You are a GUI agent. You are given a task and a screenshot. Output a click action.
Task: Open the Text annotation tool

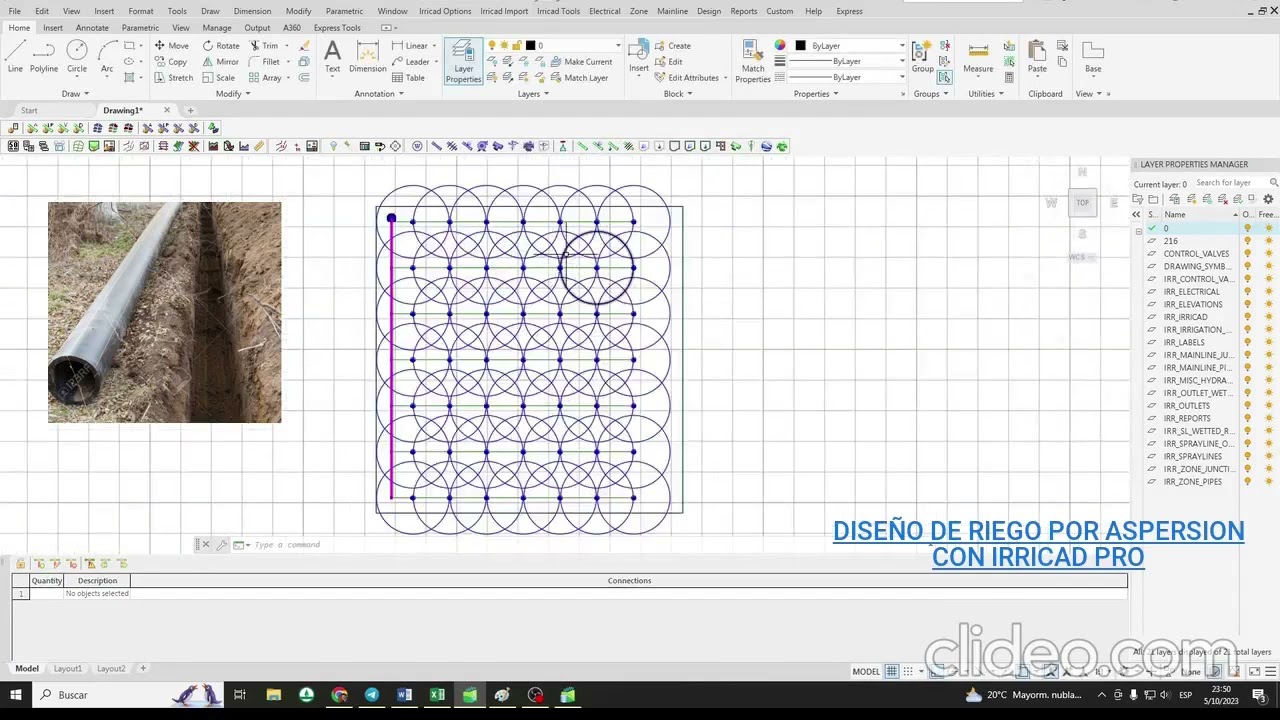tap(332, 56)
